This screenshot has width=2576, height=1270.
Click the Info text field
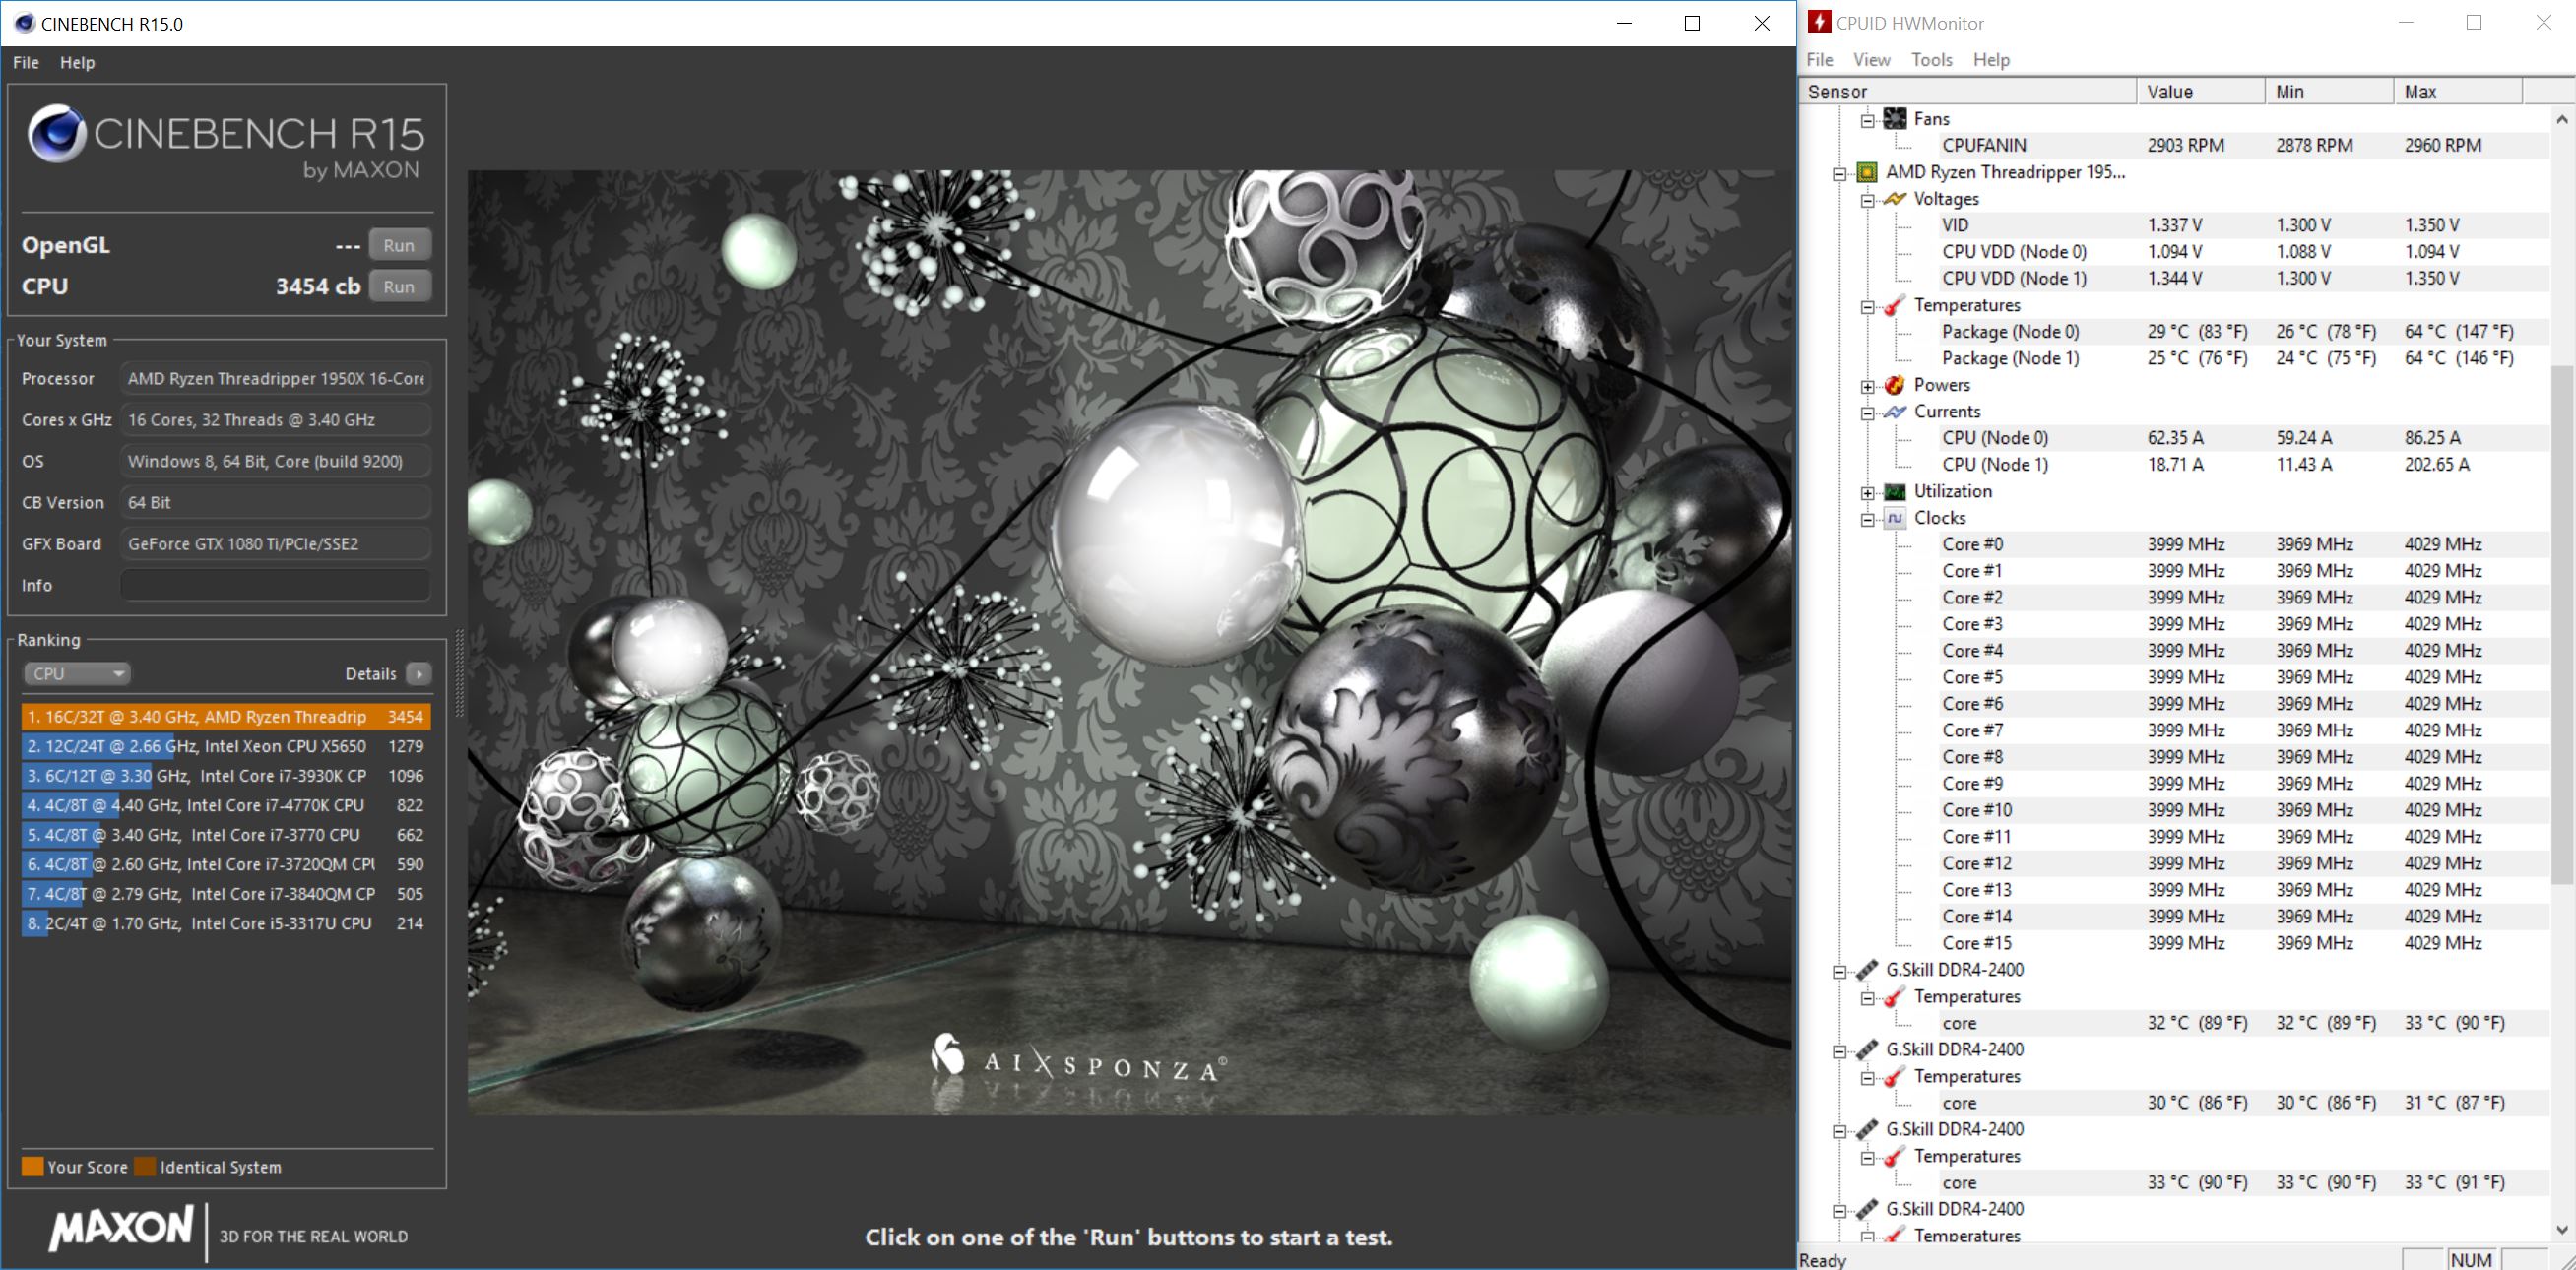275,585
